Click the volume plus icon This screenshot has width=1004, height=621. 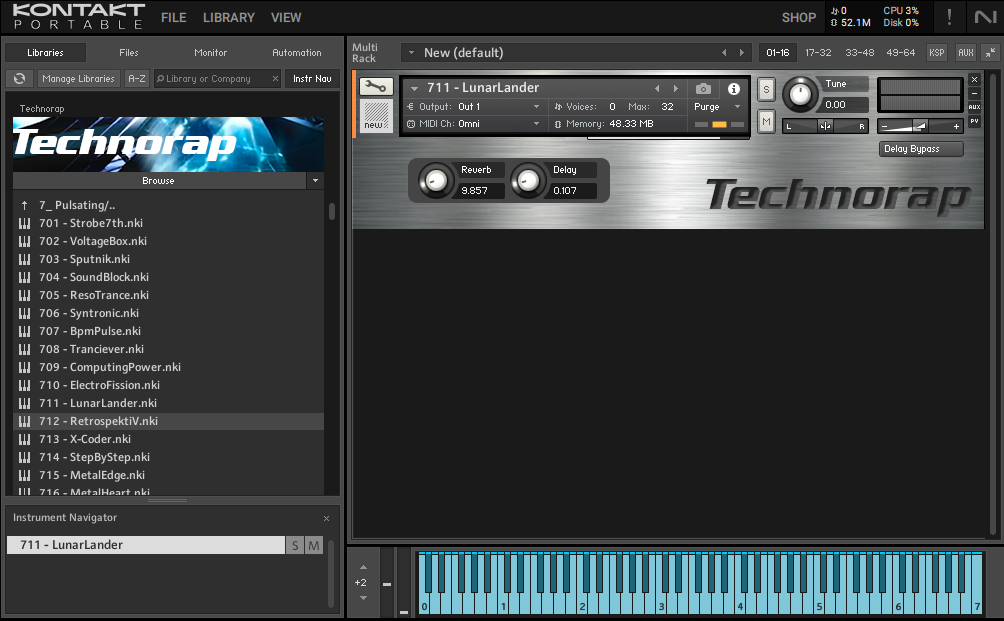[x=956, y=126]
